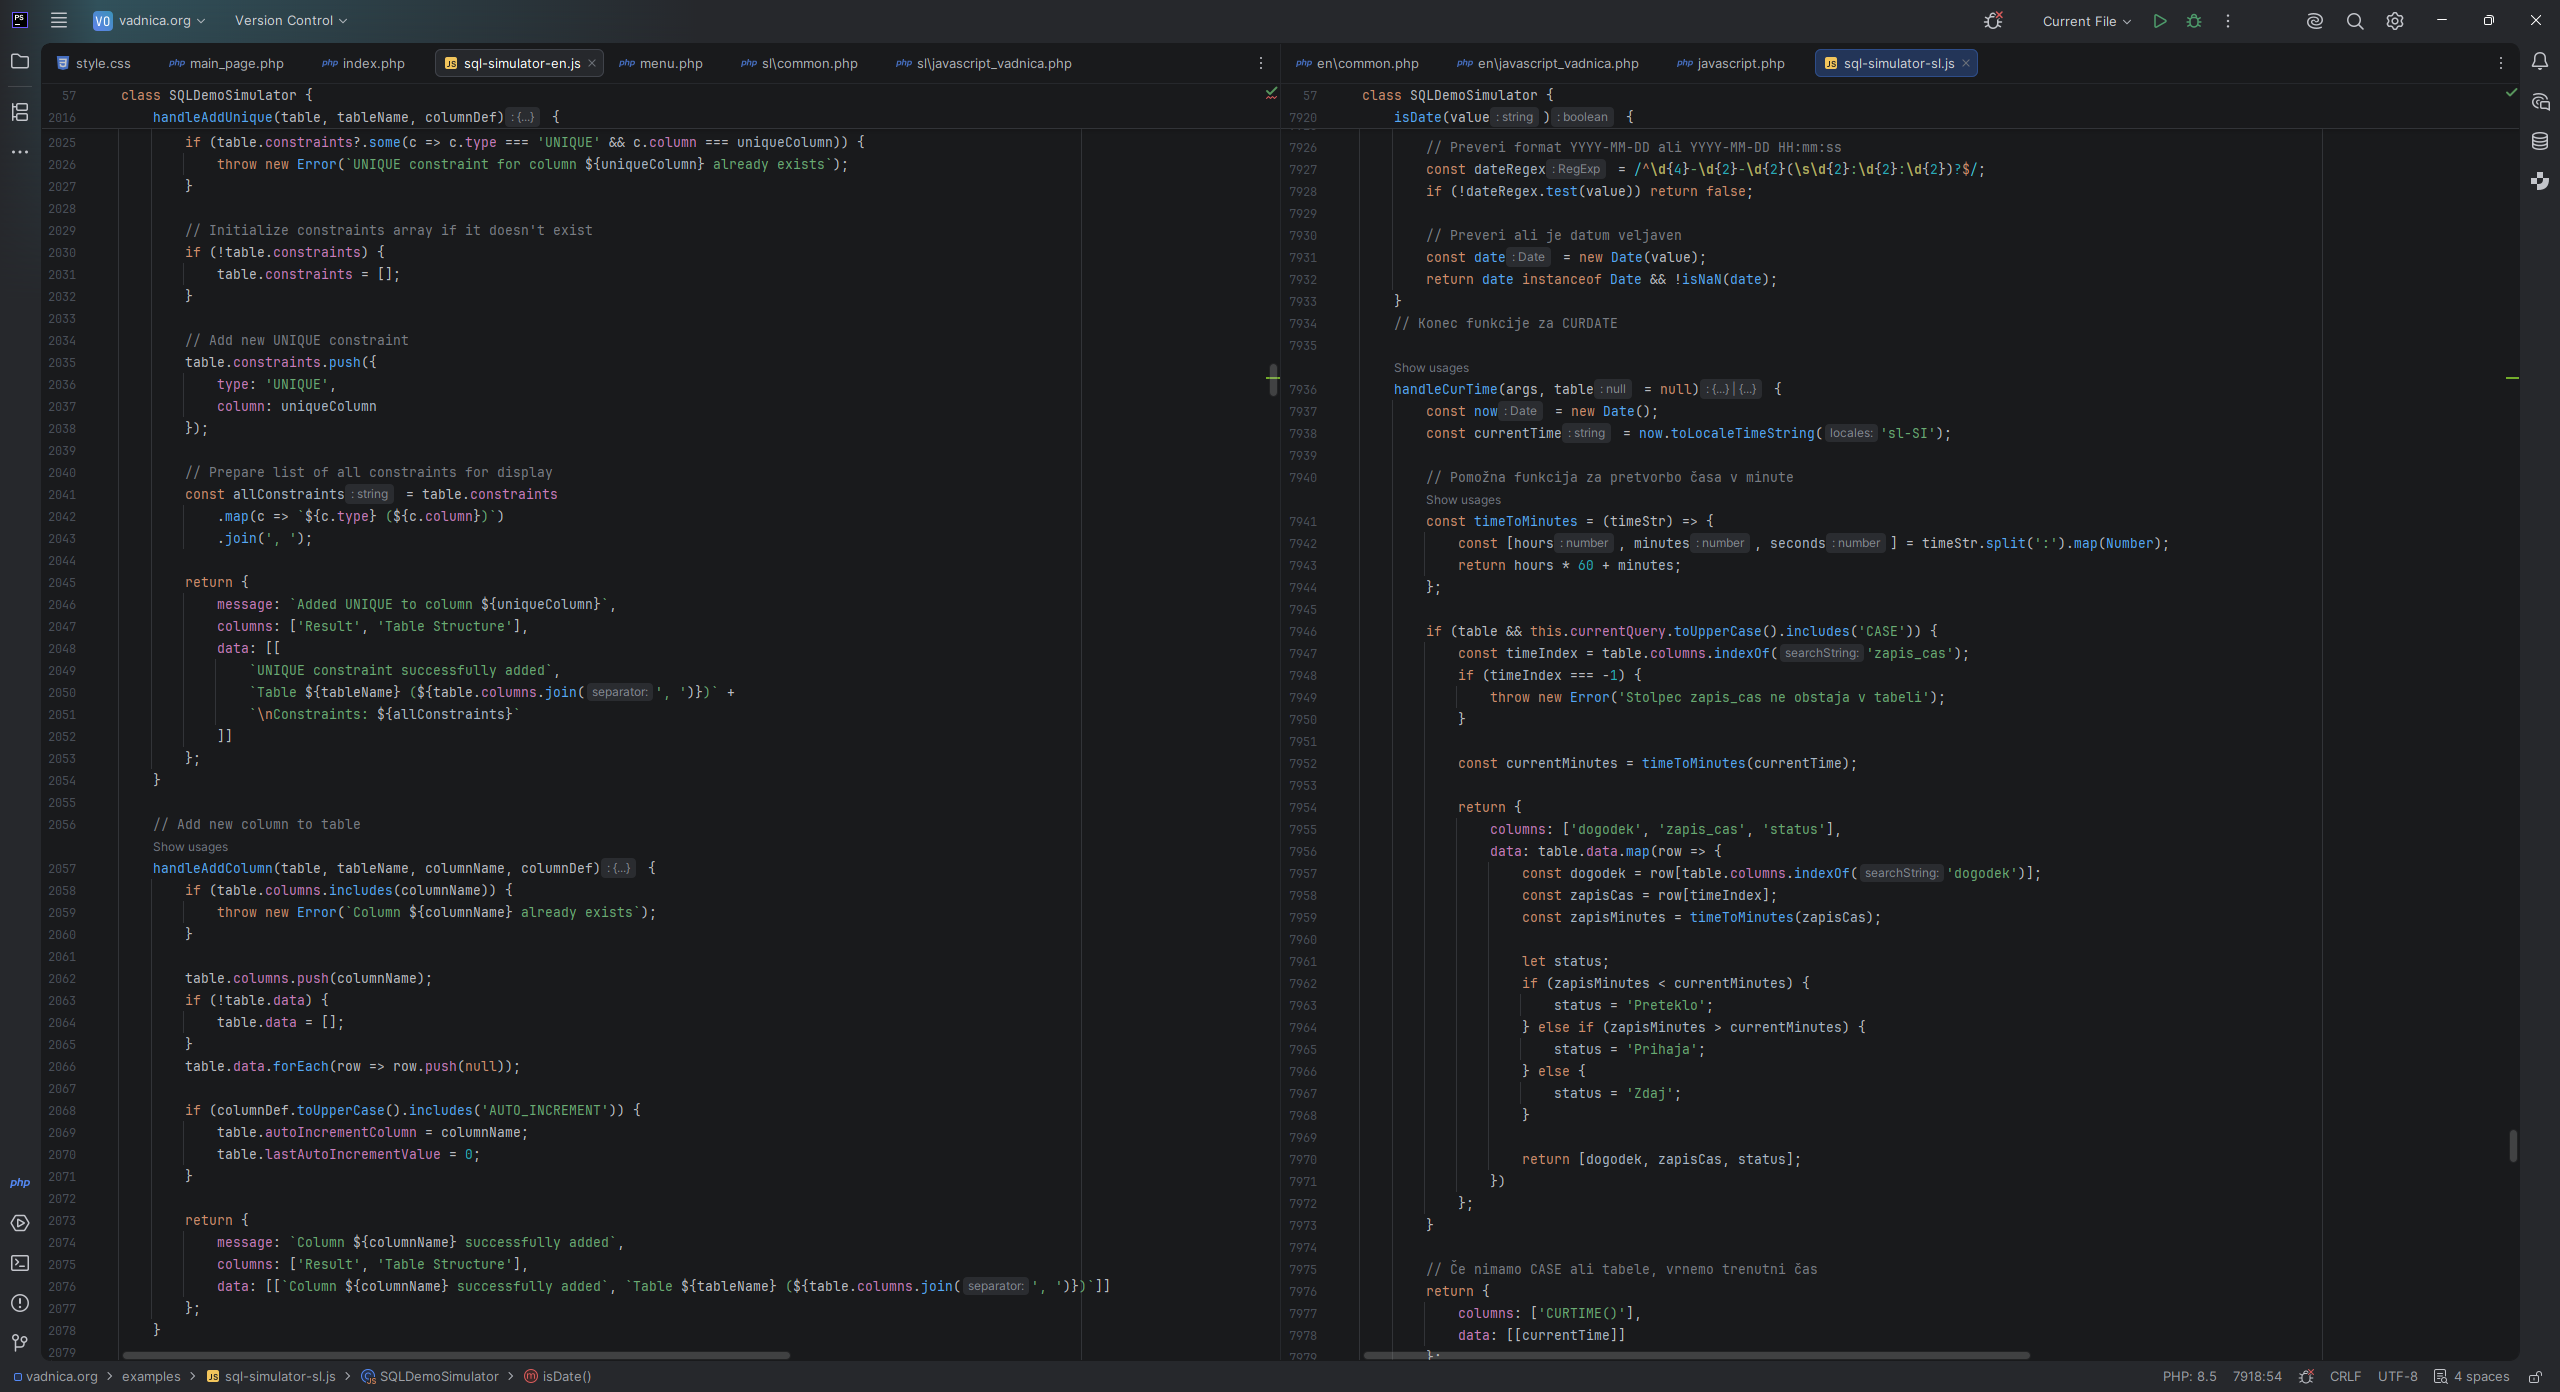Click examples breadcrumb

click(151, 1377)
